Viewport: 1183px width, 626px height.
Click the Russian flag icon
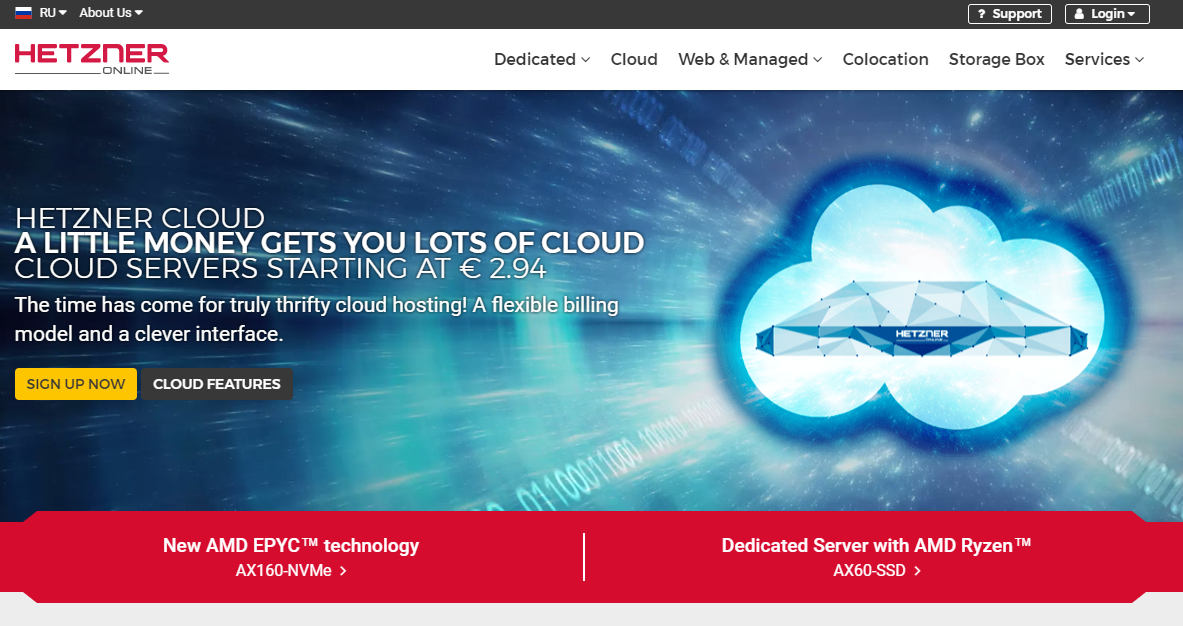(x=23, y=13)
